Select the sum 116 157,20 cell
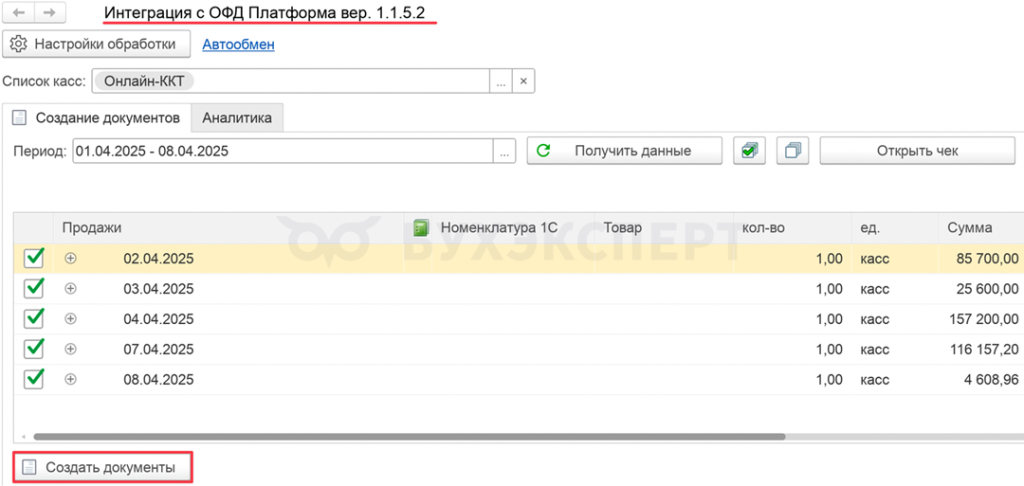The image size is (1024, 486). [982, 349]
